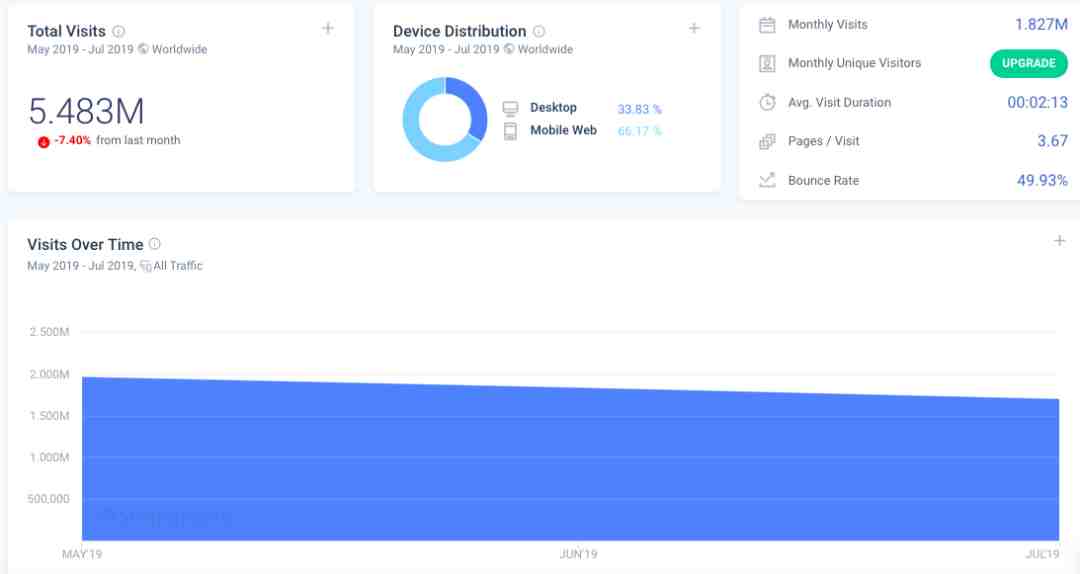Click the MAY'19 axis label
This screenshot has width=1080, height=574.
click(x=82, y=554)
